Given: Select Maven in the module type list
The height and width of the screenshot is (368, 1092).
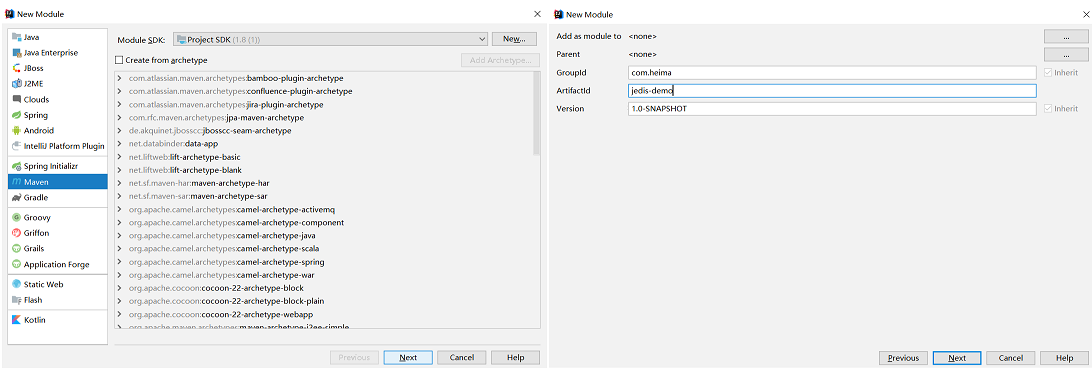Looking at the screenshot, I should 58,182.
